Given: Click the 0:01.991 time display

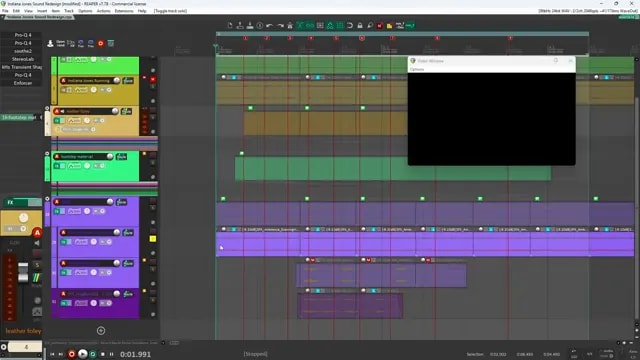Looking at the screenshot, I should (136, 354).
